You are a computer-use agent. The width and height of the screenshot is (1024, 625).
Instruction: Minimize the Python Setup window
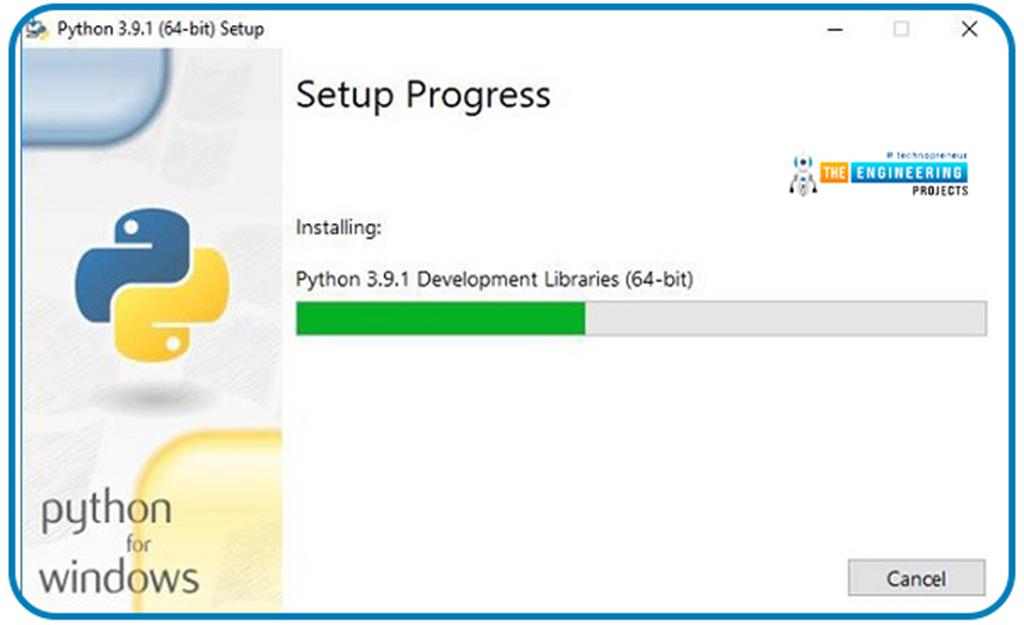(x=835, y=30)
